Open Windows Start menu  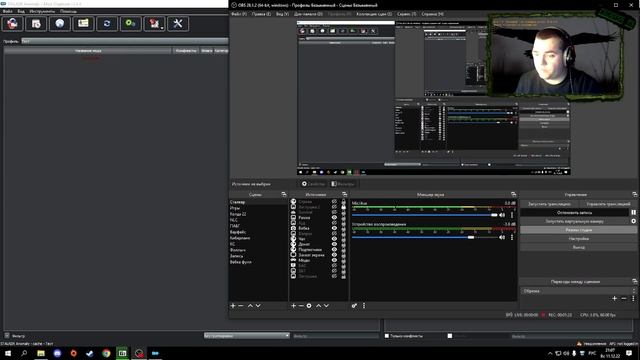[8, 353]
